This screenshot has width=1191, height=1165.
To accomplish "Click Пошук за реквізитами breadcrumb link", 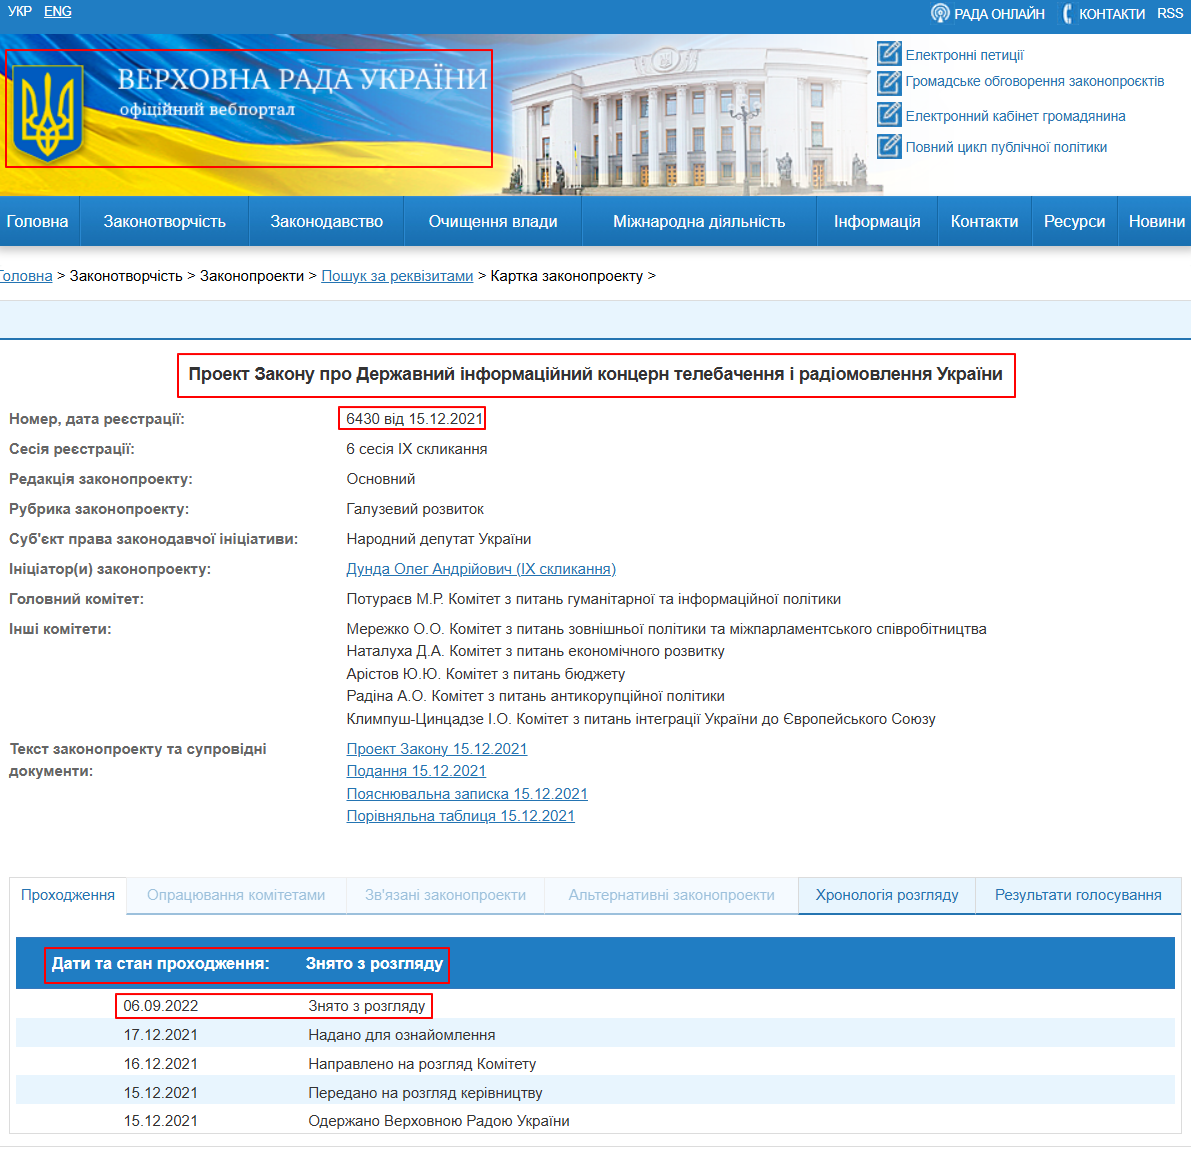I will tap(397, 276).
